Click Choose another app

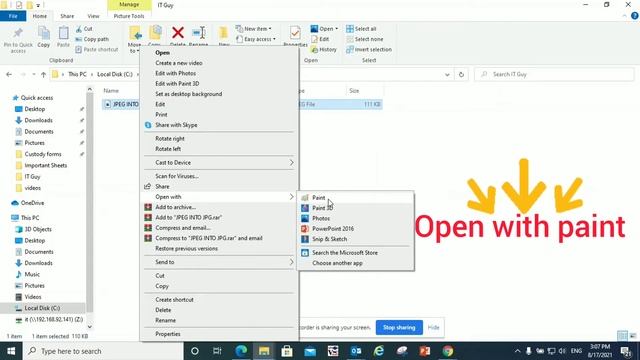pos(355,263)
